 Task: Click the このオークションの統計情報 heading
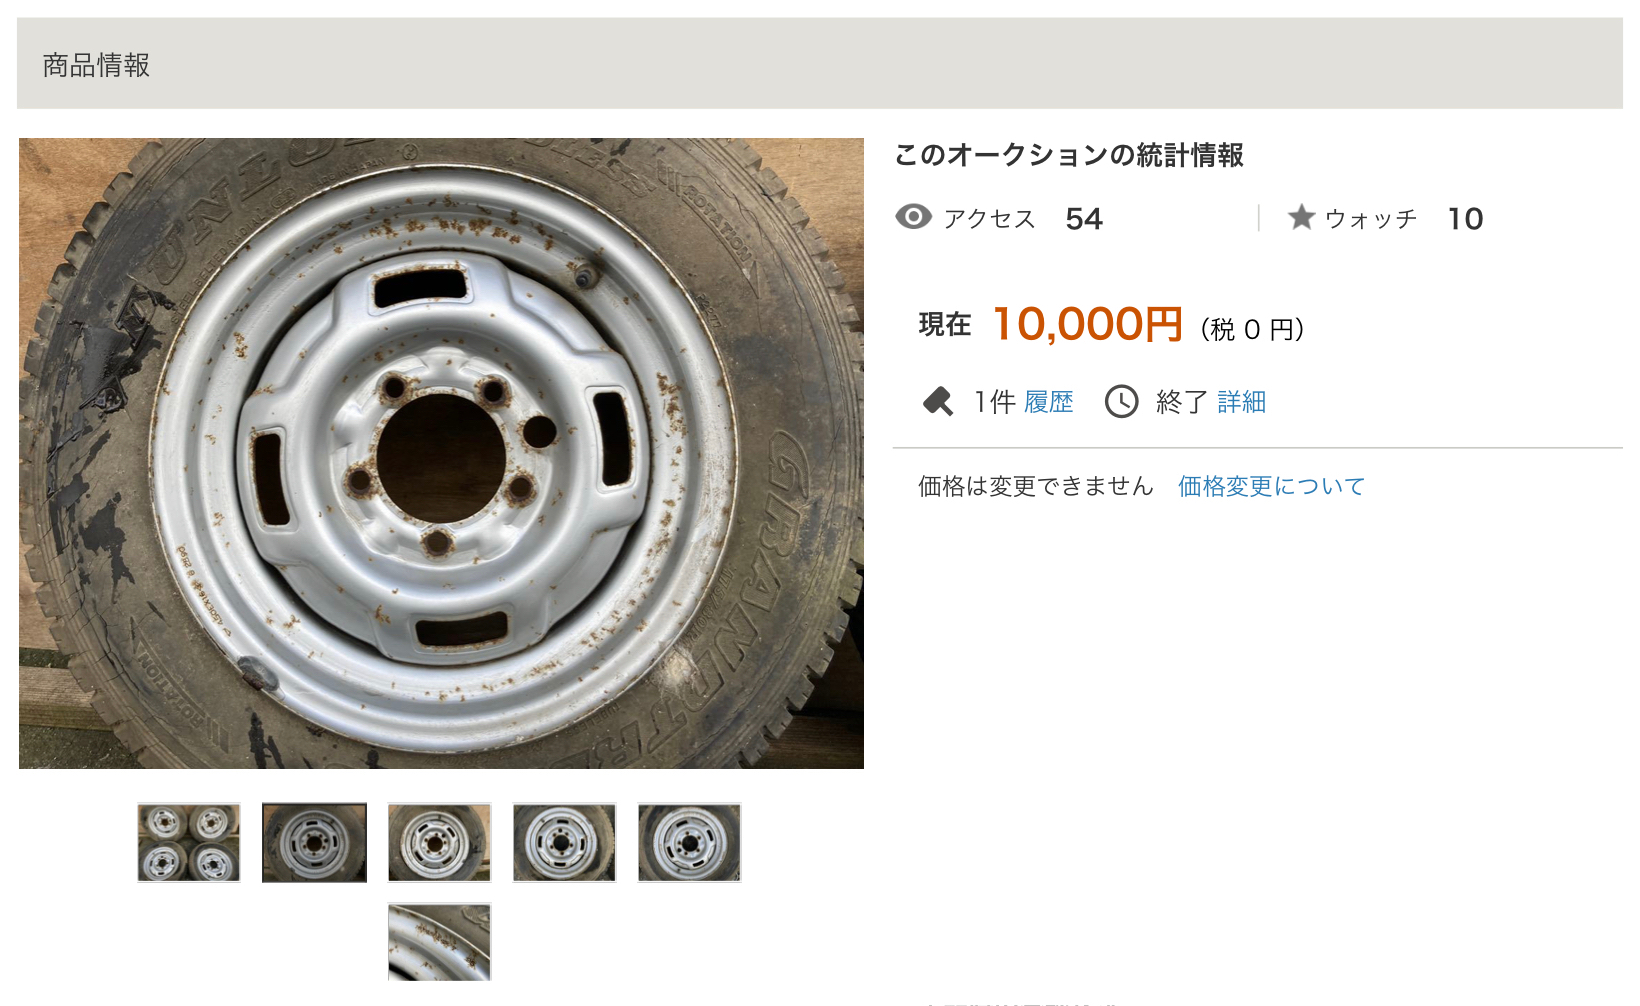point(1069,155)
